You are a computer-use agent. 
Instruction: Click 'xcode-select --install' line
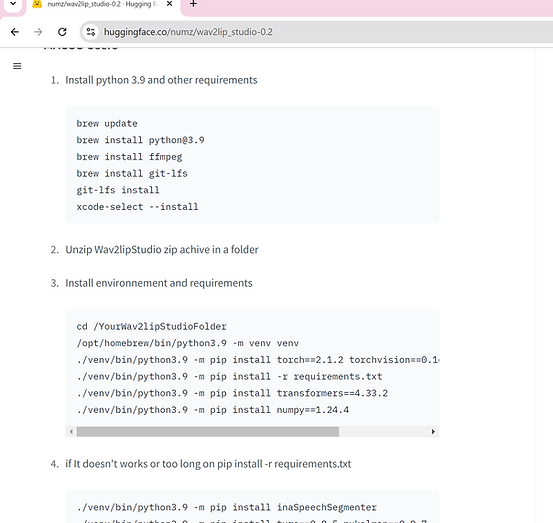click(x=138, y=207)
